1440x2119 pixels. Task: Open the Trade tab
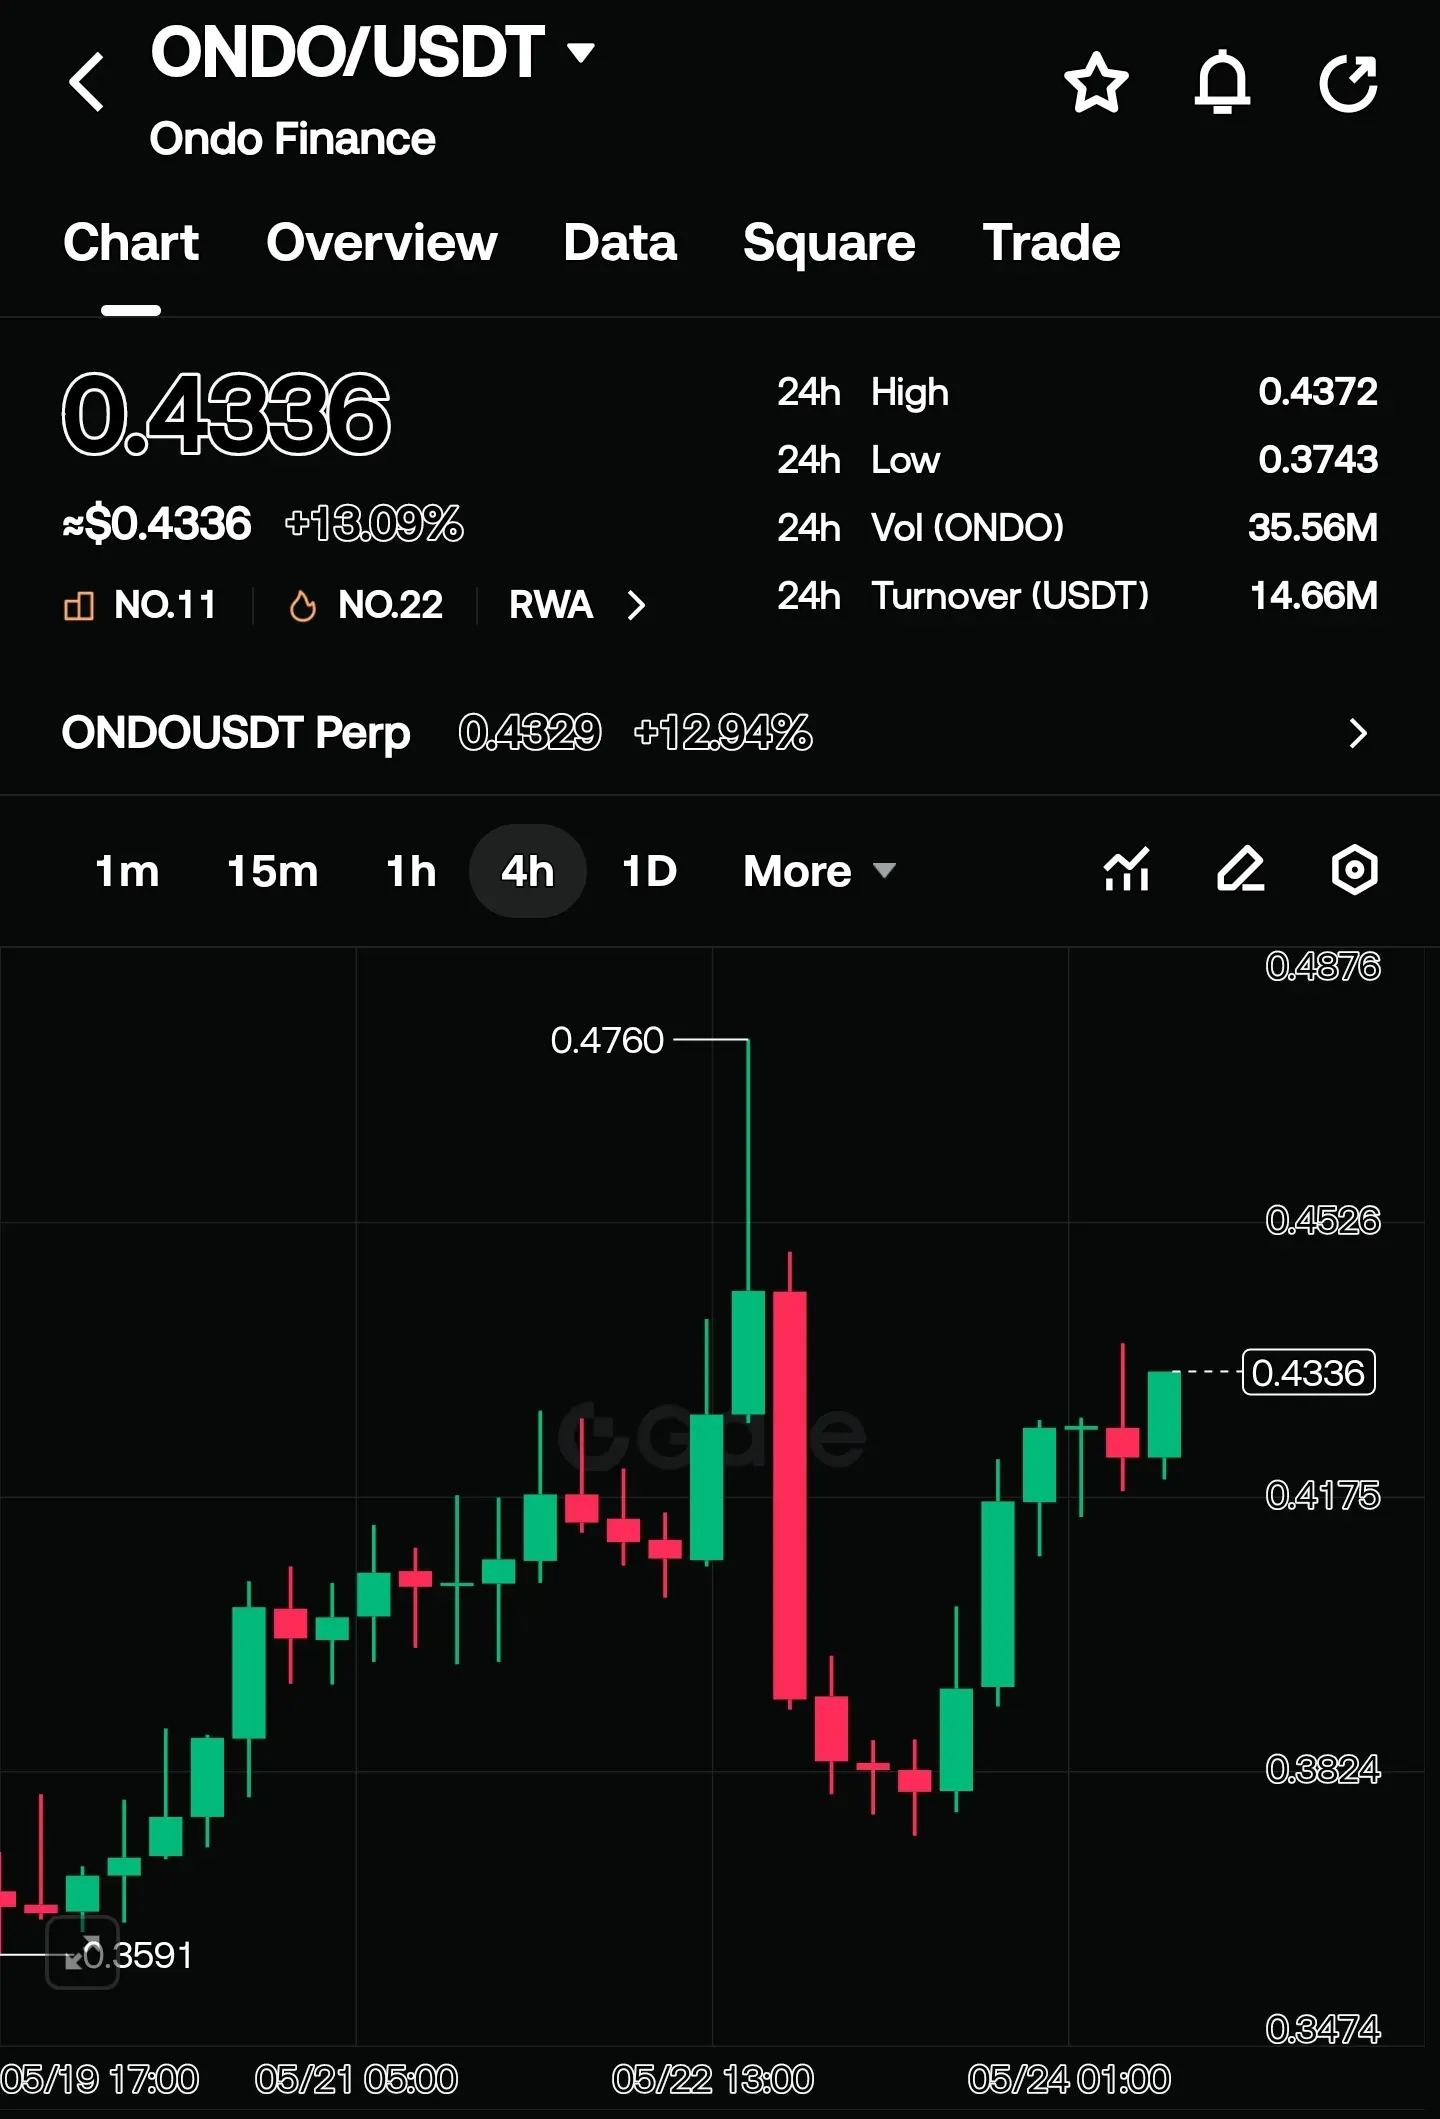[1051, 243]
